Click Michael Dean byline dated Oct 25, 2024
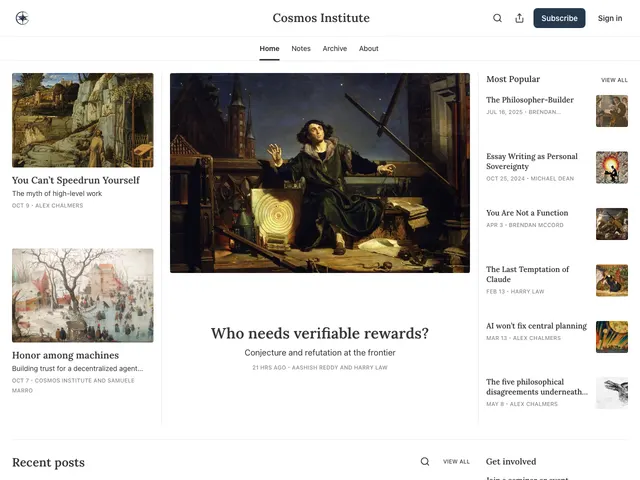The width and height of the screenshot is (640, 480). (x=552, y=179)
